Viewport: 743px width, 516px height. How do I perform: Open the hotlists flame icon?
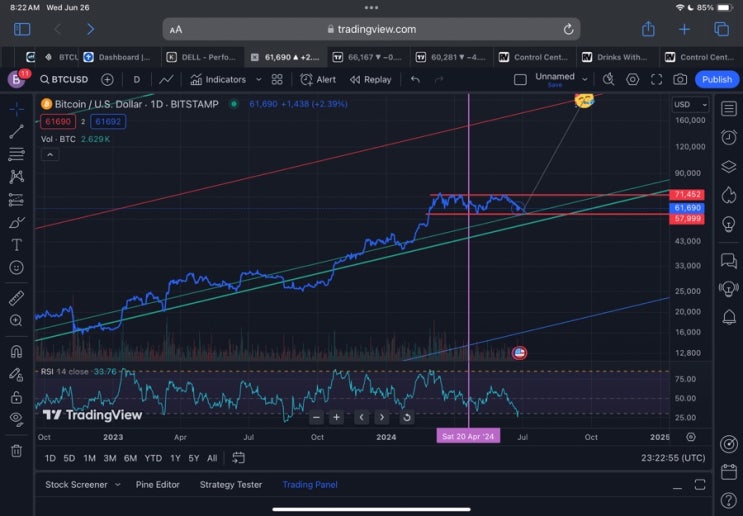tap(728, 195)
